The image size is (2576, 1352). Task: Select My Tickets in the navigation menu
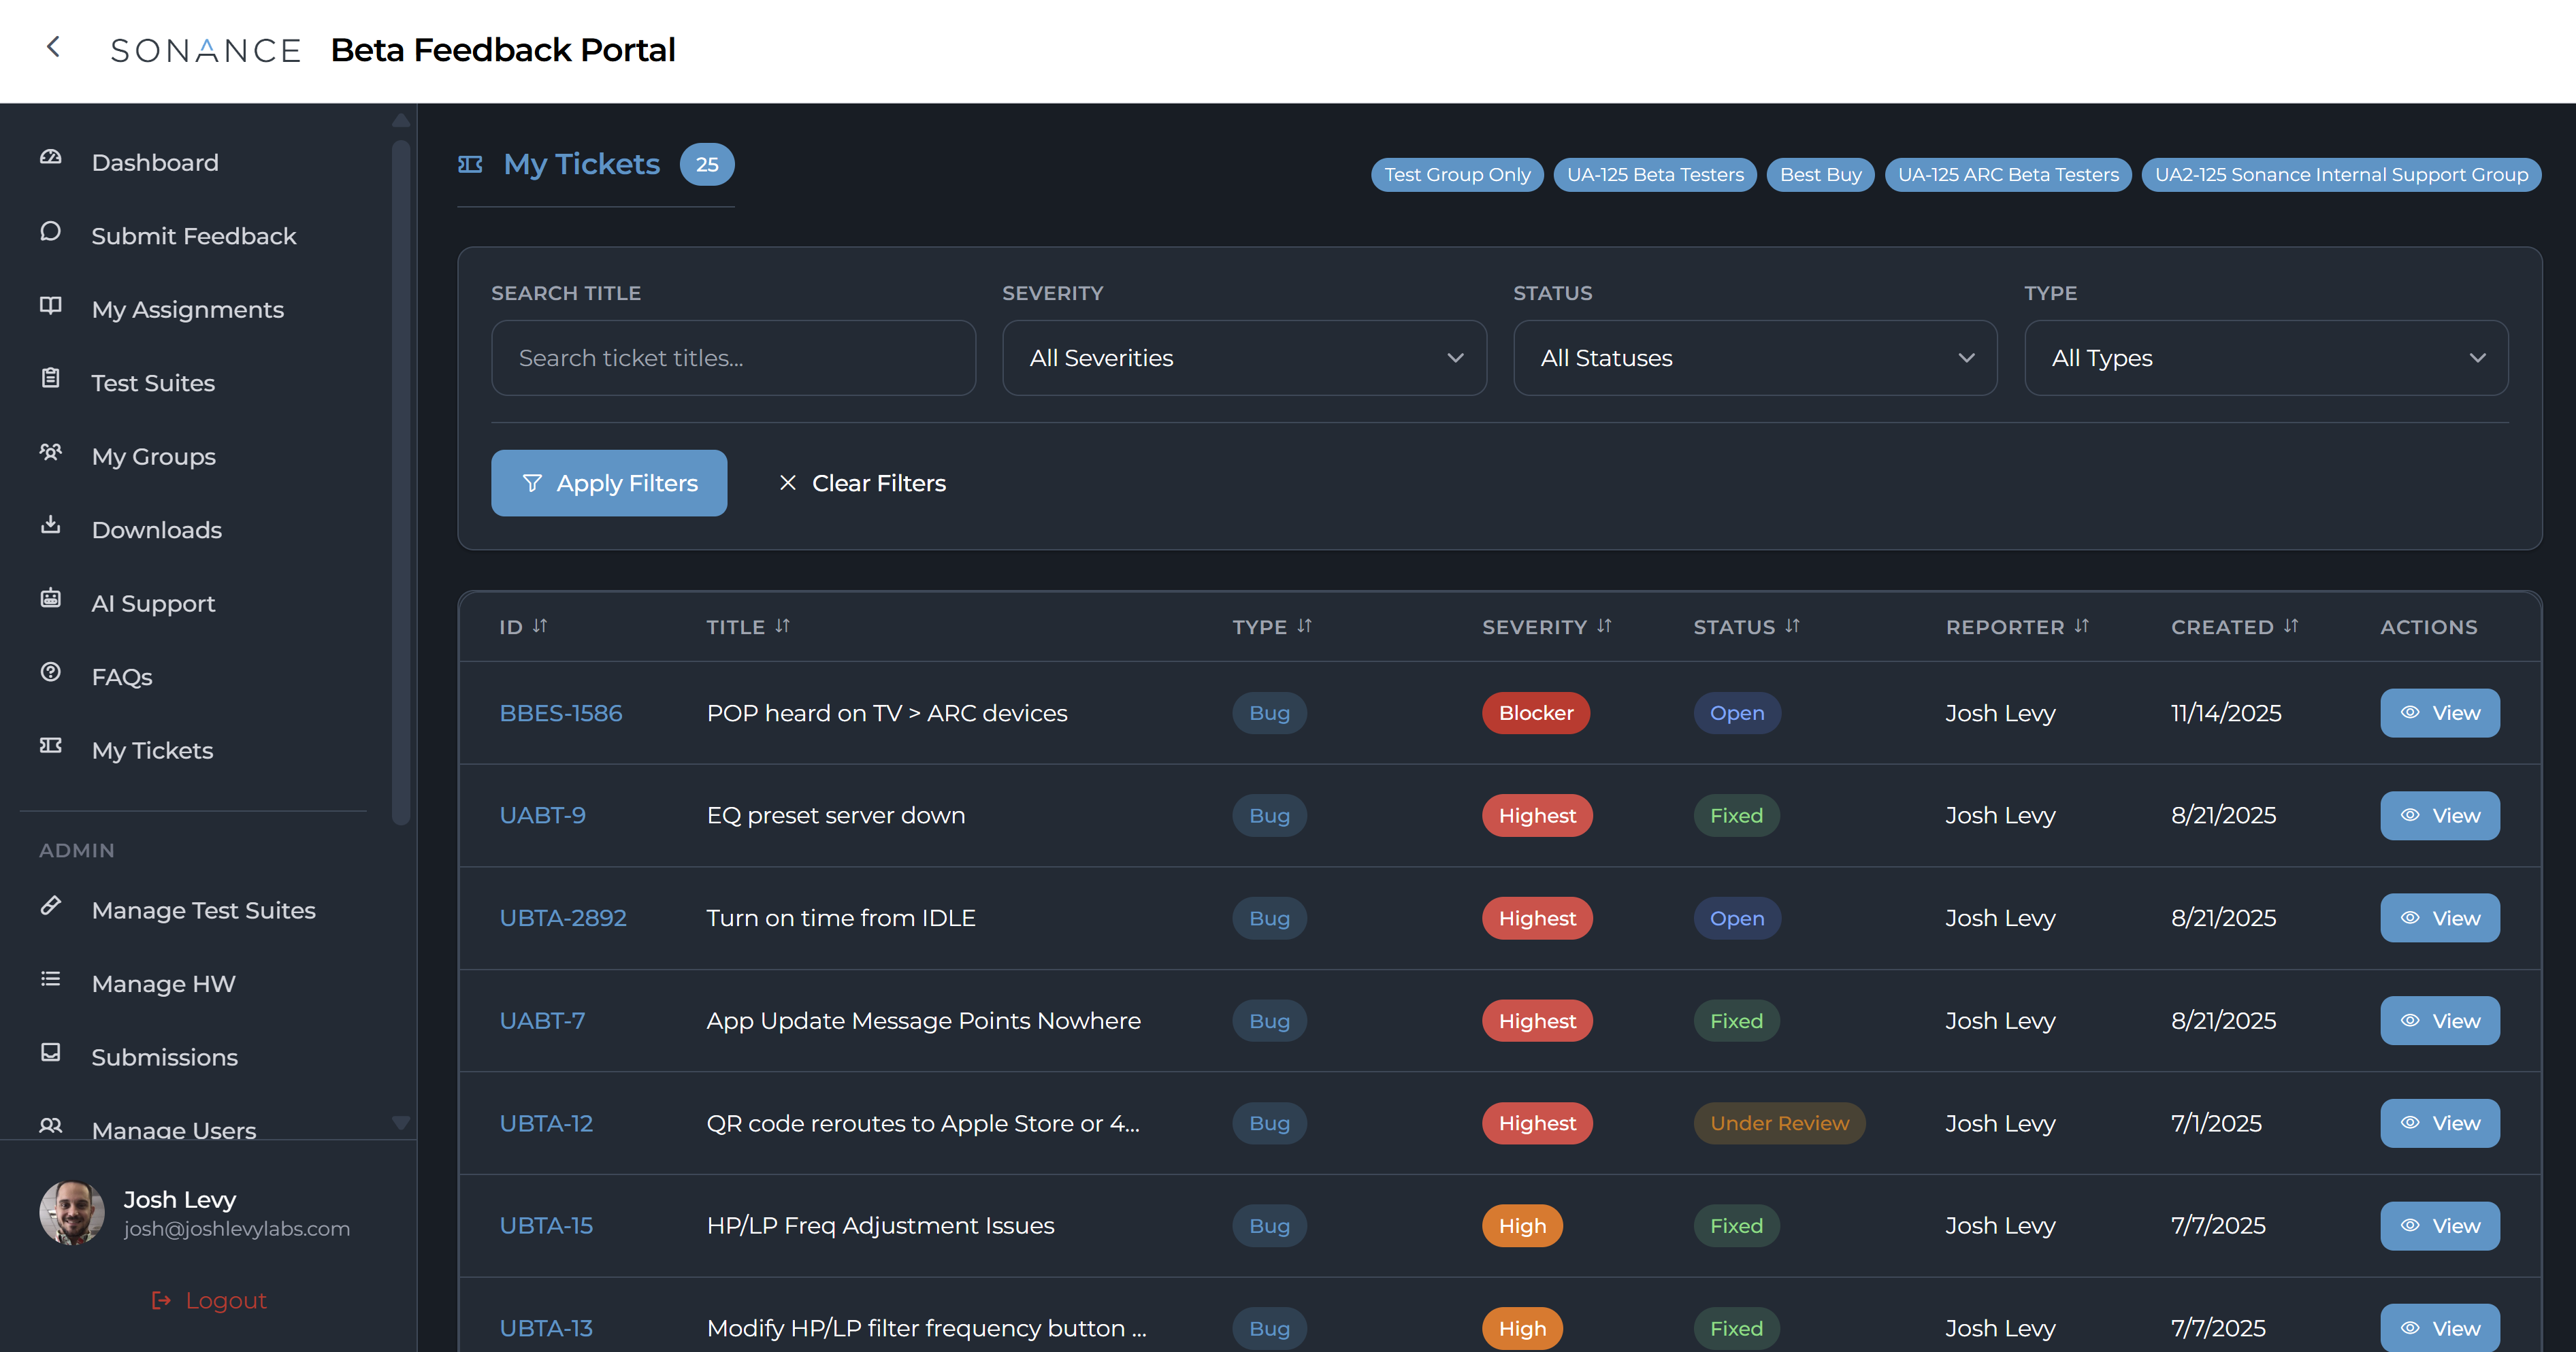click(152, 750)
